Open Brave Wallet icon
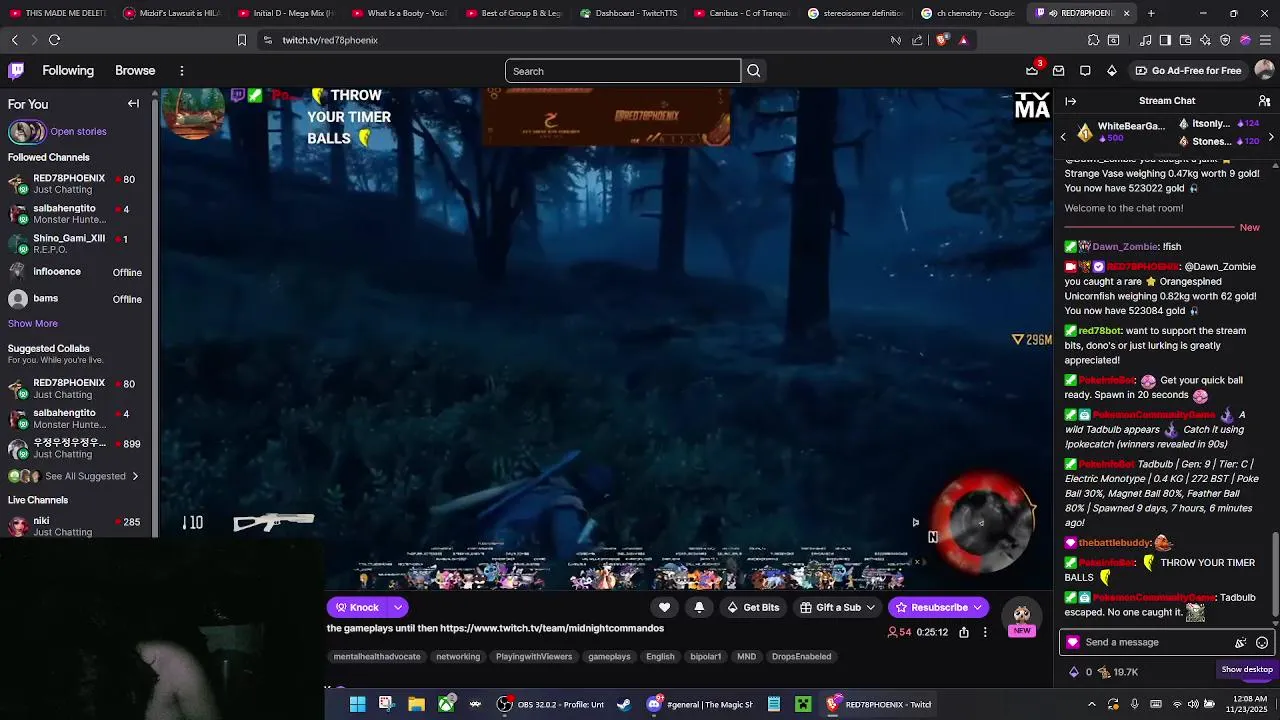Screen dimensions: 1280x720 pyautogui.click(x=1185, y=40)
